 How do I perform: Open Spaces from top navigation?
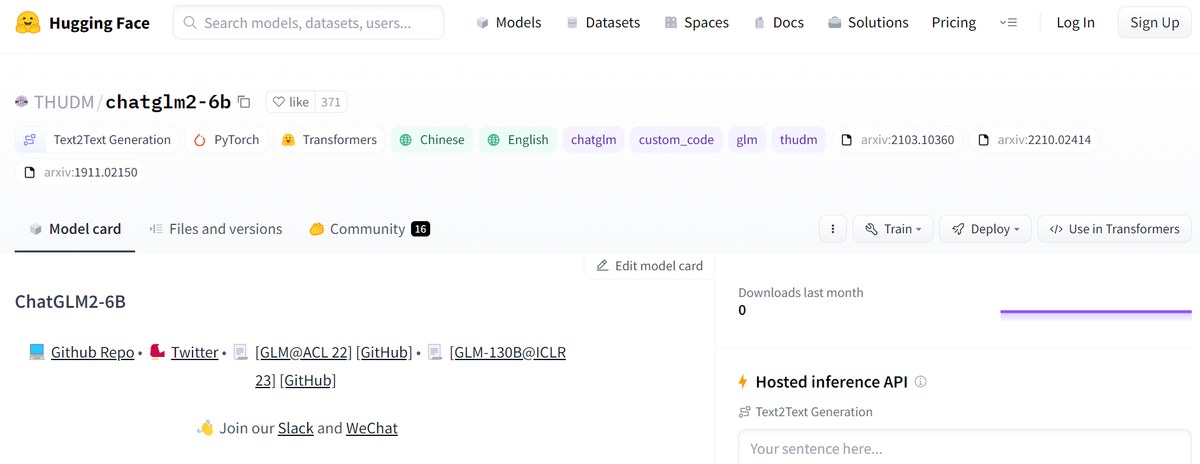[x=695, y=22]
